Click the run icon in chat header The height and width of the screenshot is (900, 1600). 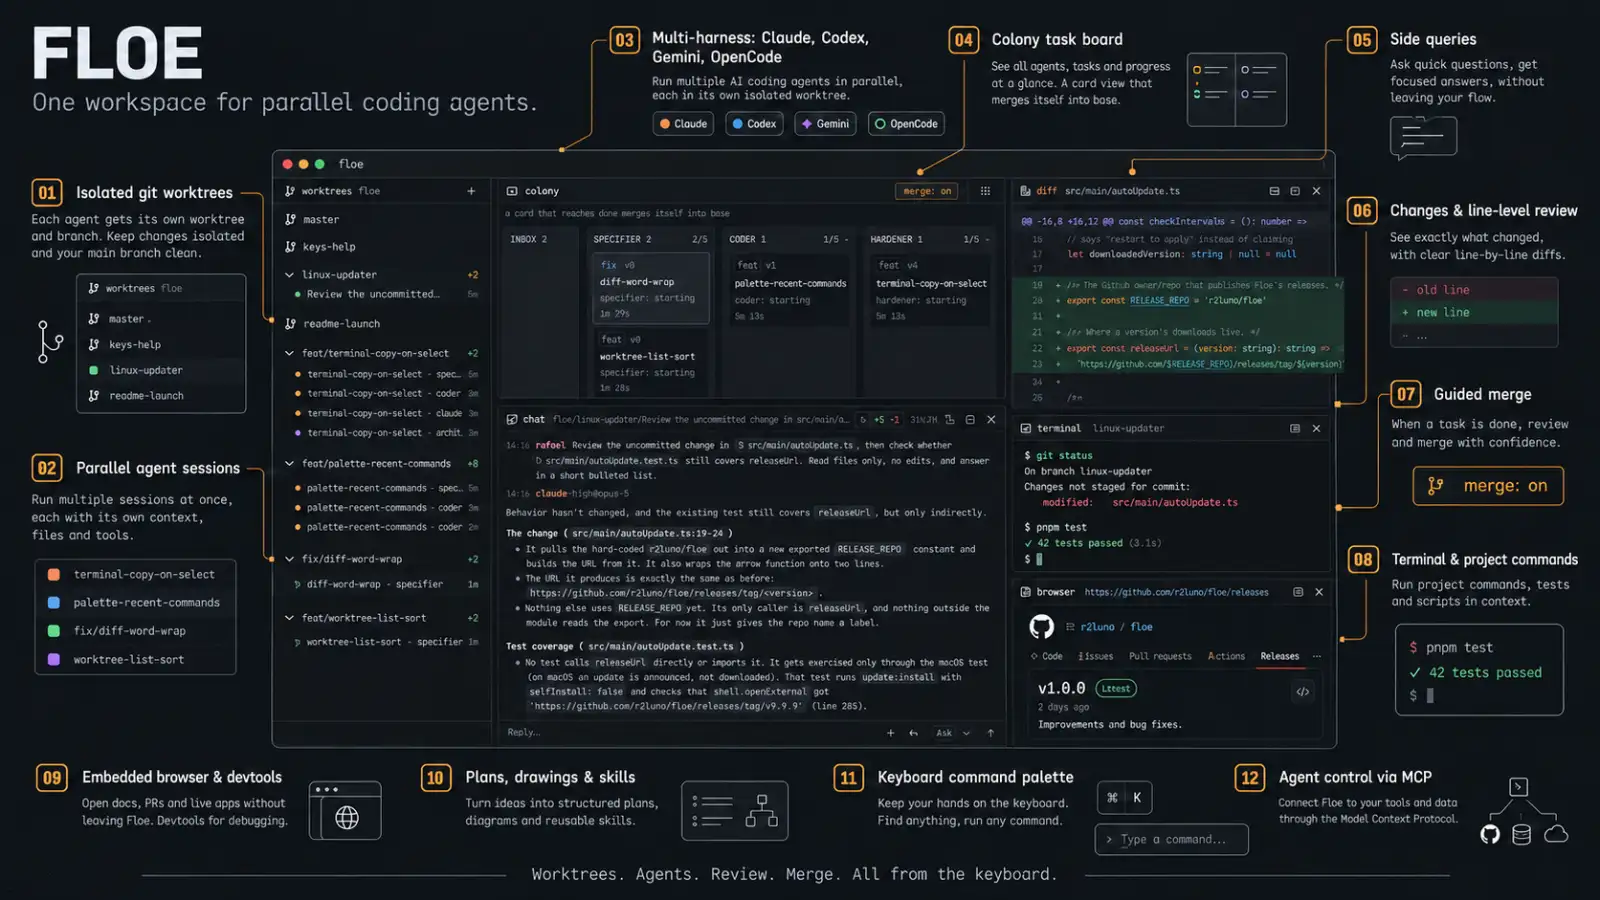tap(863, 420)
